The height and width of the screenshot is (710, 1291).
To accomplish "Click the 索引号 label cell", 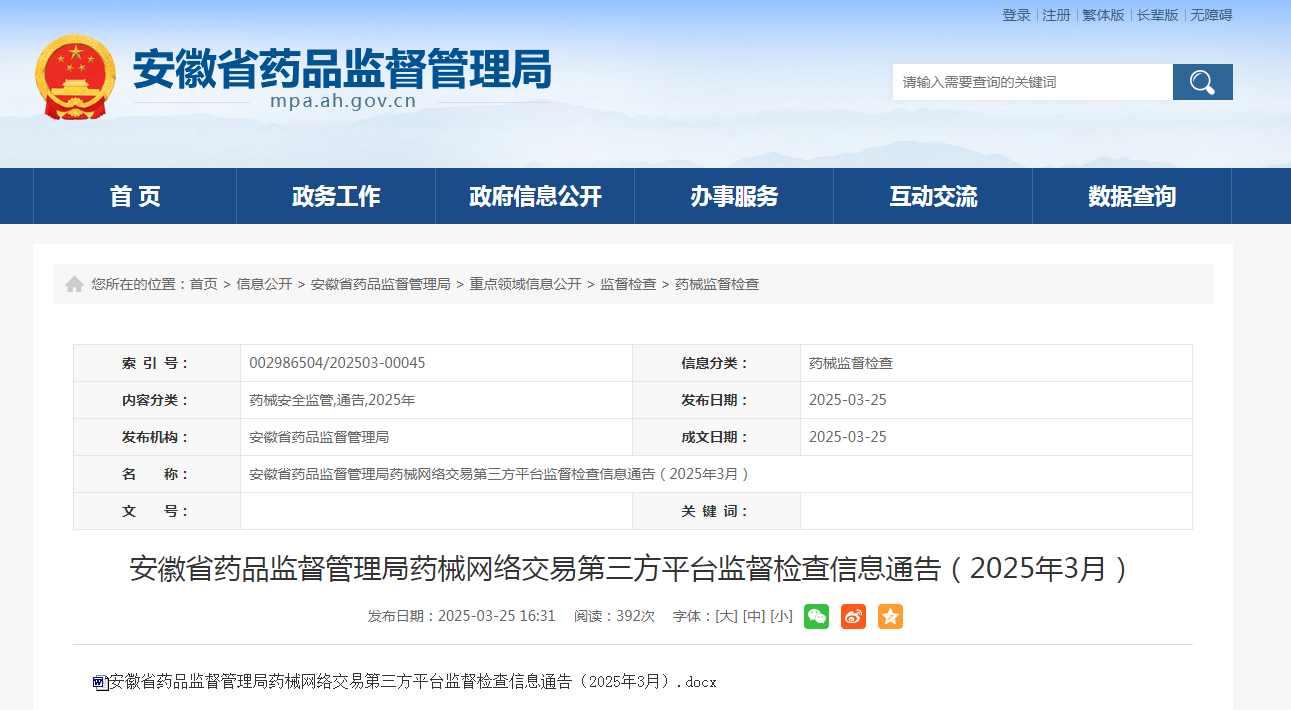I will coord(157,363).
